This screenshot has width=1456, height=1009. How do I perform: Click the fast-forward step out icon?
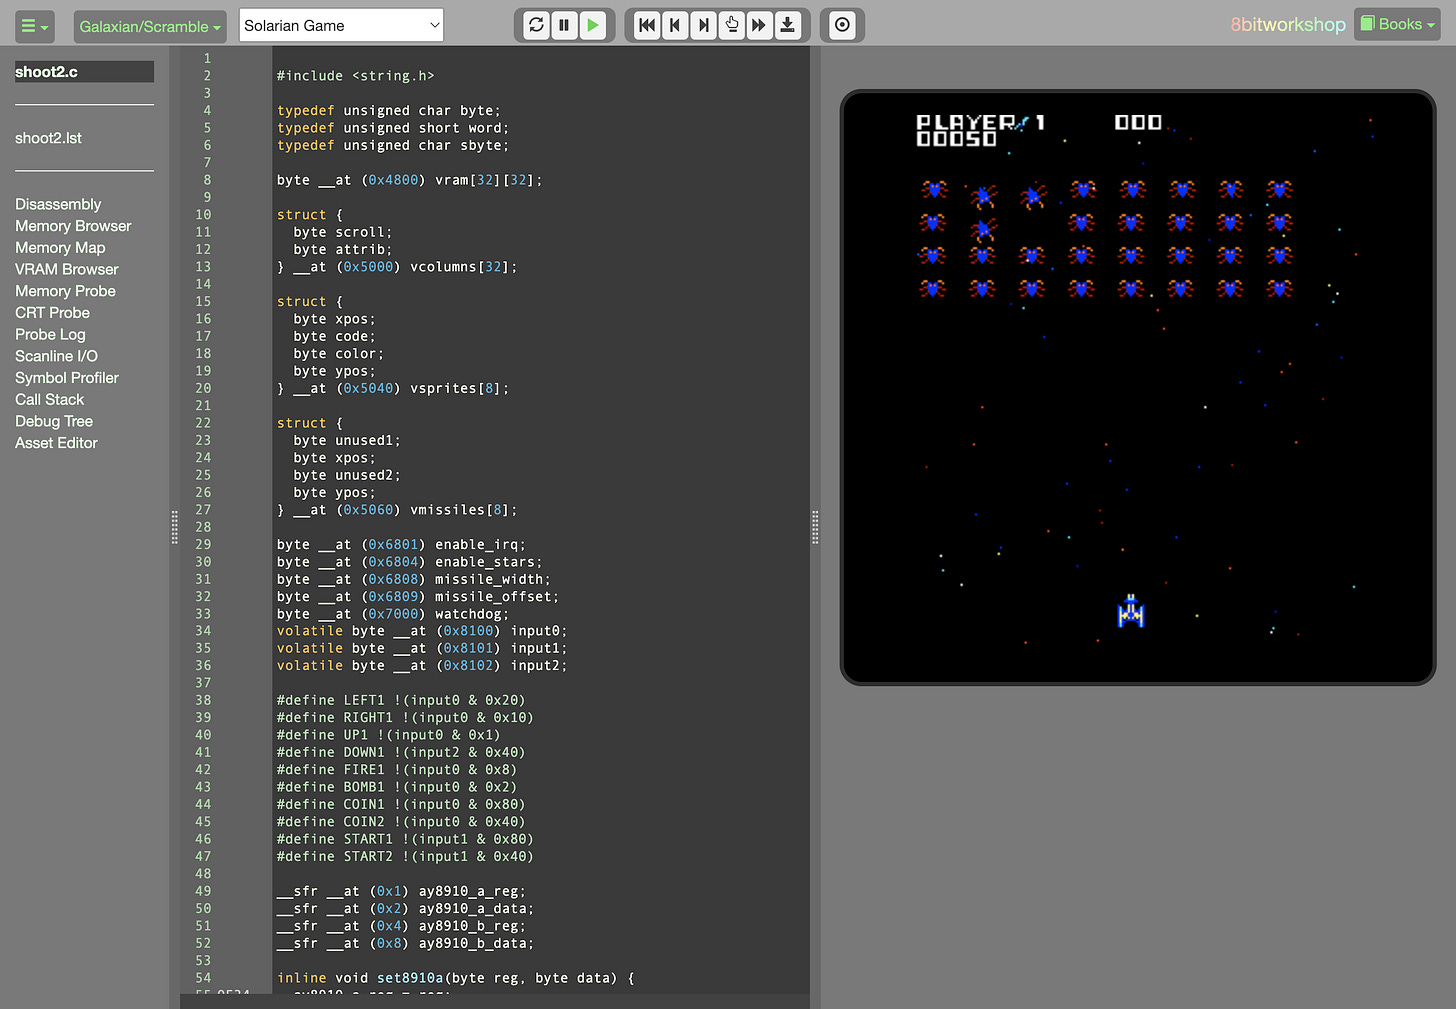click(759, 25)
